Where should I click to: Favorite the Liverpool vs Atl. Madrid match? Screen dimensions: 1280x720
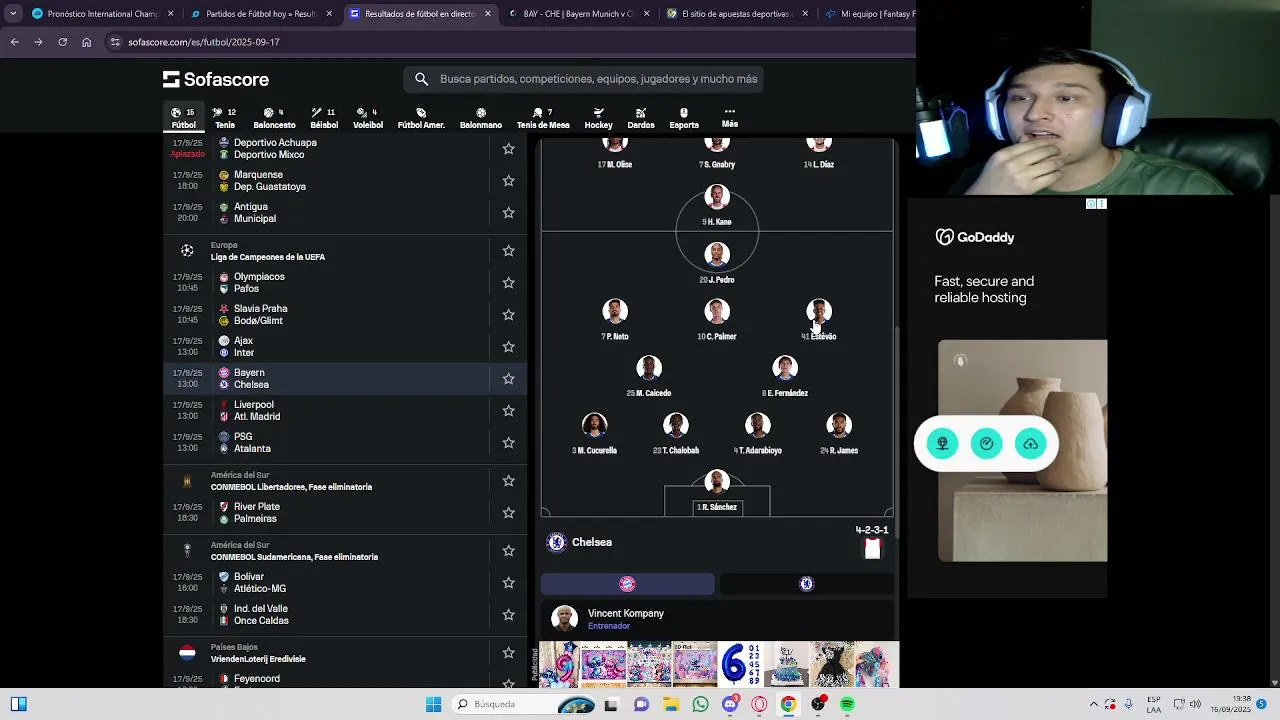(508, 411)
